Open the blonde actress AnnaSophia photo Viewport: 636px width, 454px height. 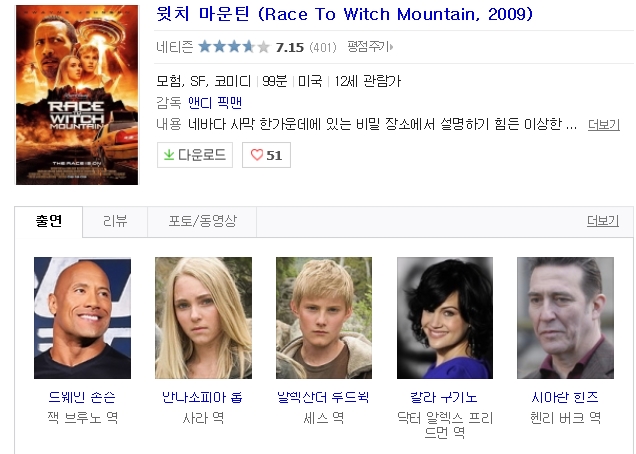point(203,318)
